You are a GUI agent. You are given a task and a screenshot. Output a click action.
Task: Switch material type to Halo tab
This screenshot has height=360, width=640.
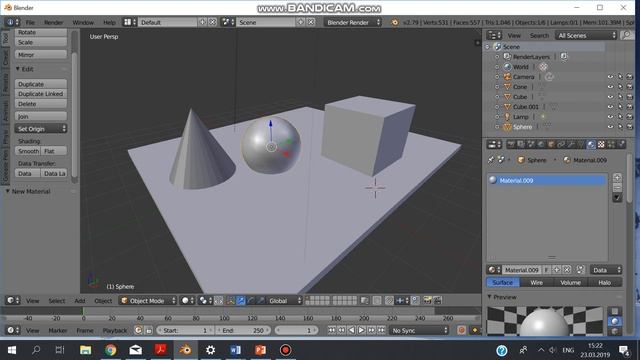604,282
